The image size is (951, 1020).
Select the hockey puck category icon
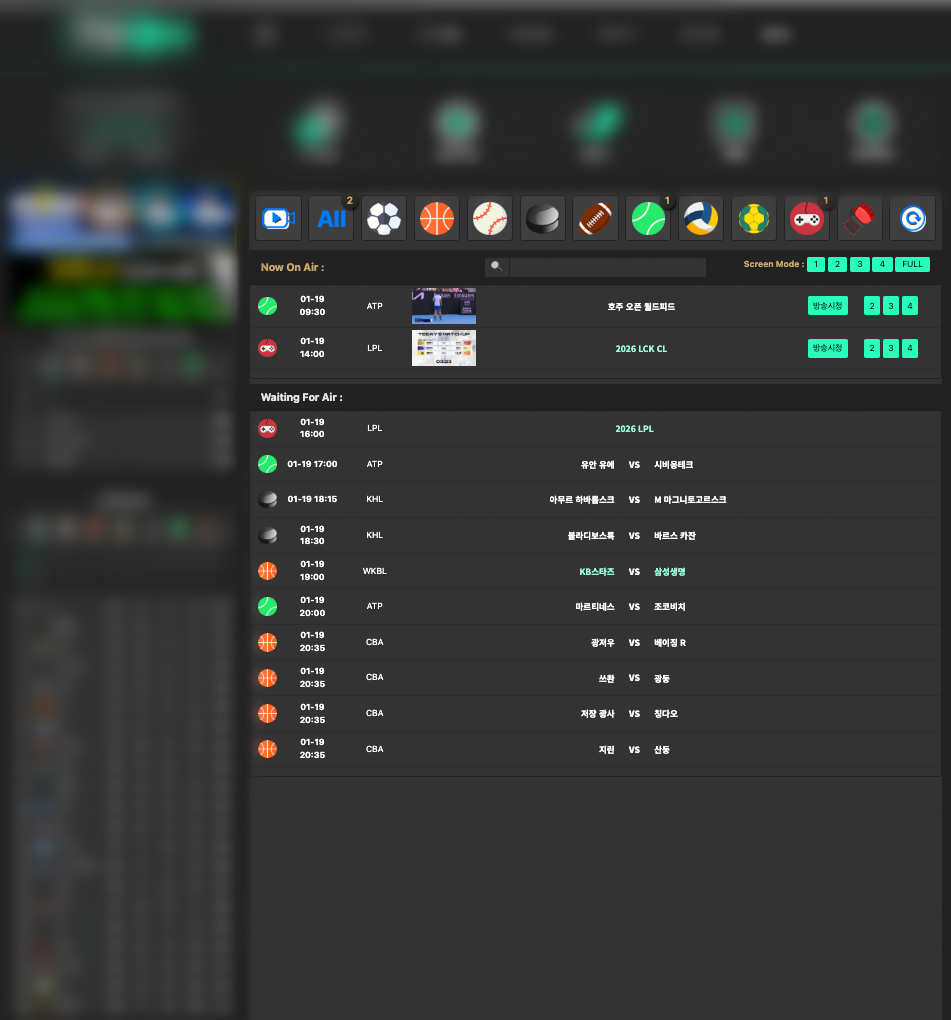click(543, 218)
